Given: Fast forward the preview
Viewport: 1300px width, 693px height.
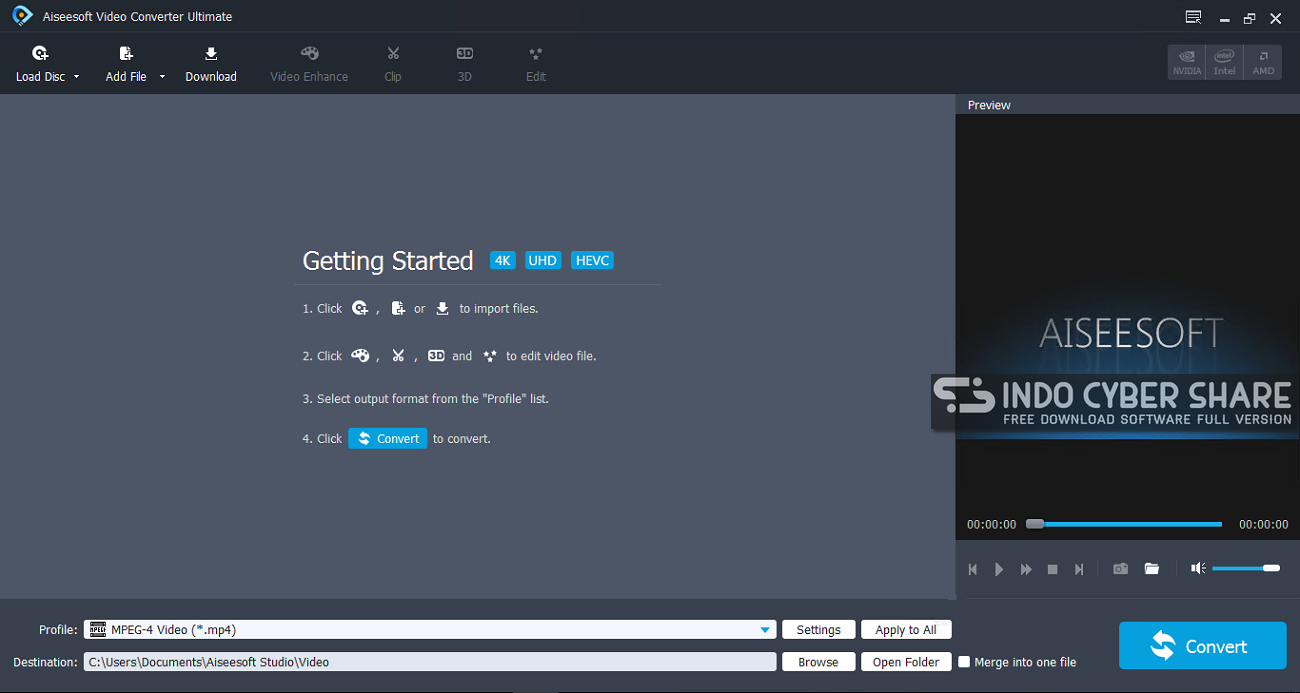Looking at the screenshot, I should pyautogui.click(x=1026, y=569).
